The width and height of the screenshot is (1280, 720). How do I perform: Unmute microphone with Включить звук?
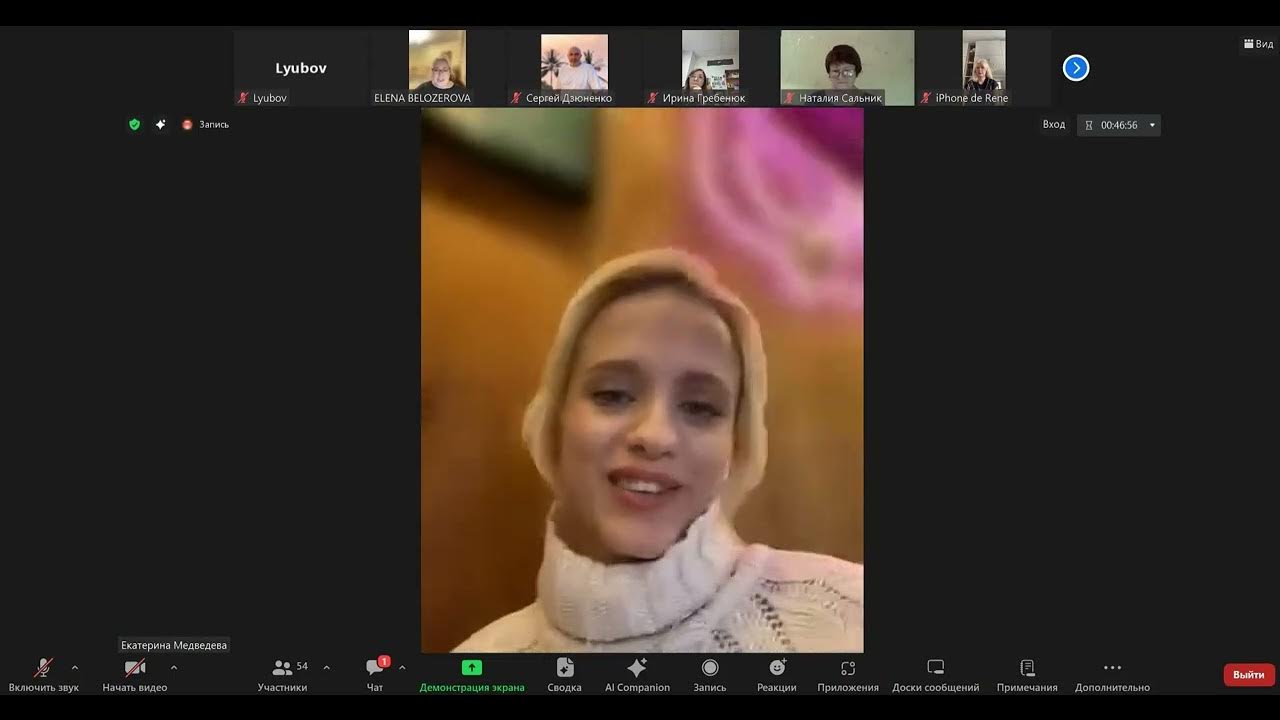click(x=43, y=675)
